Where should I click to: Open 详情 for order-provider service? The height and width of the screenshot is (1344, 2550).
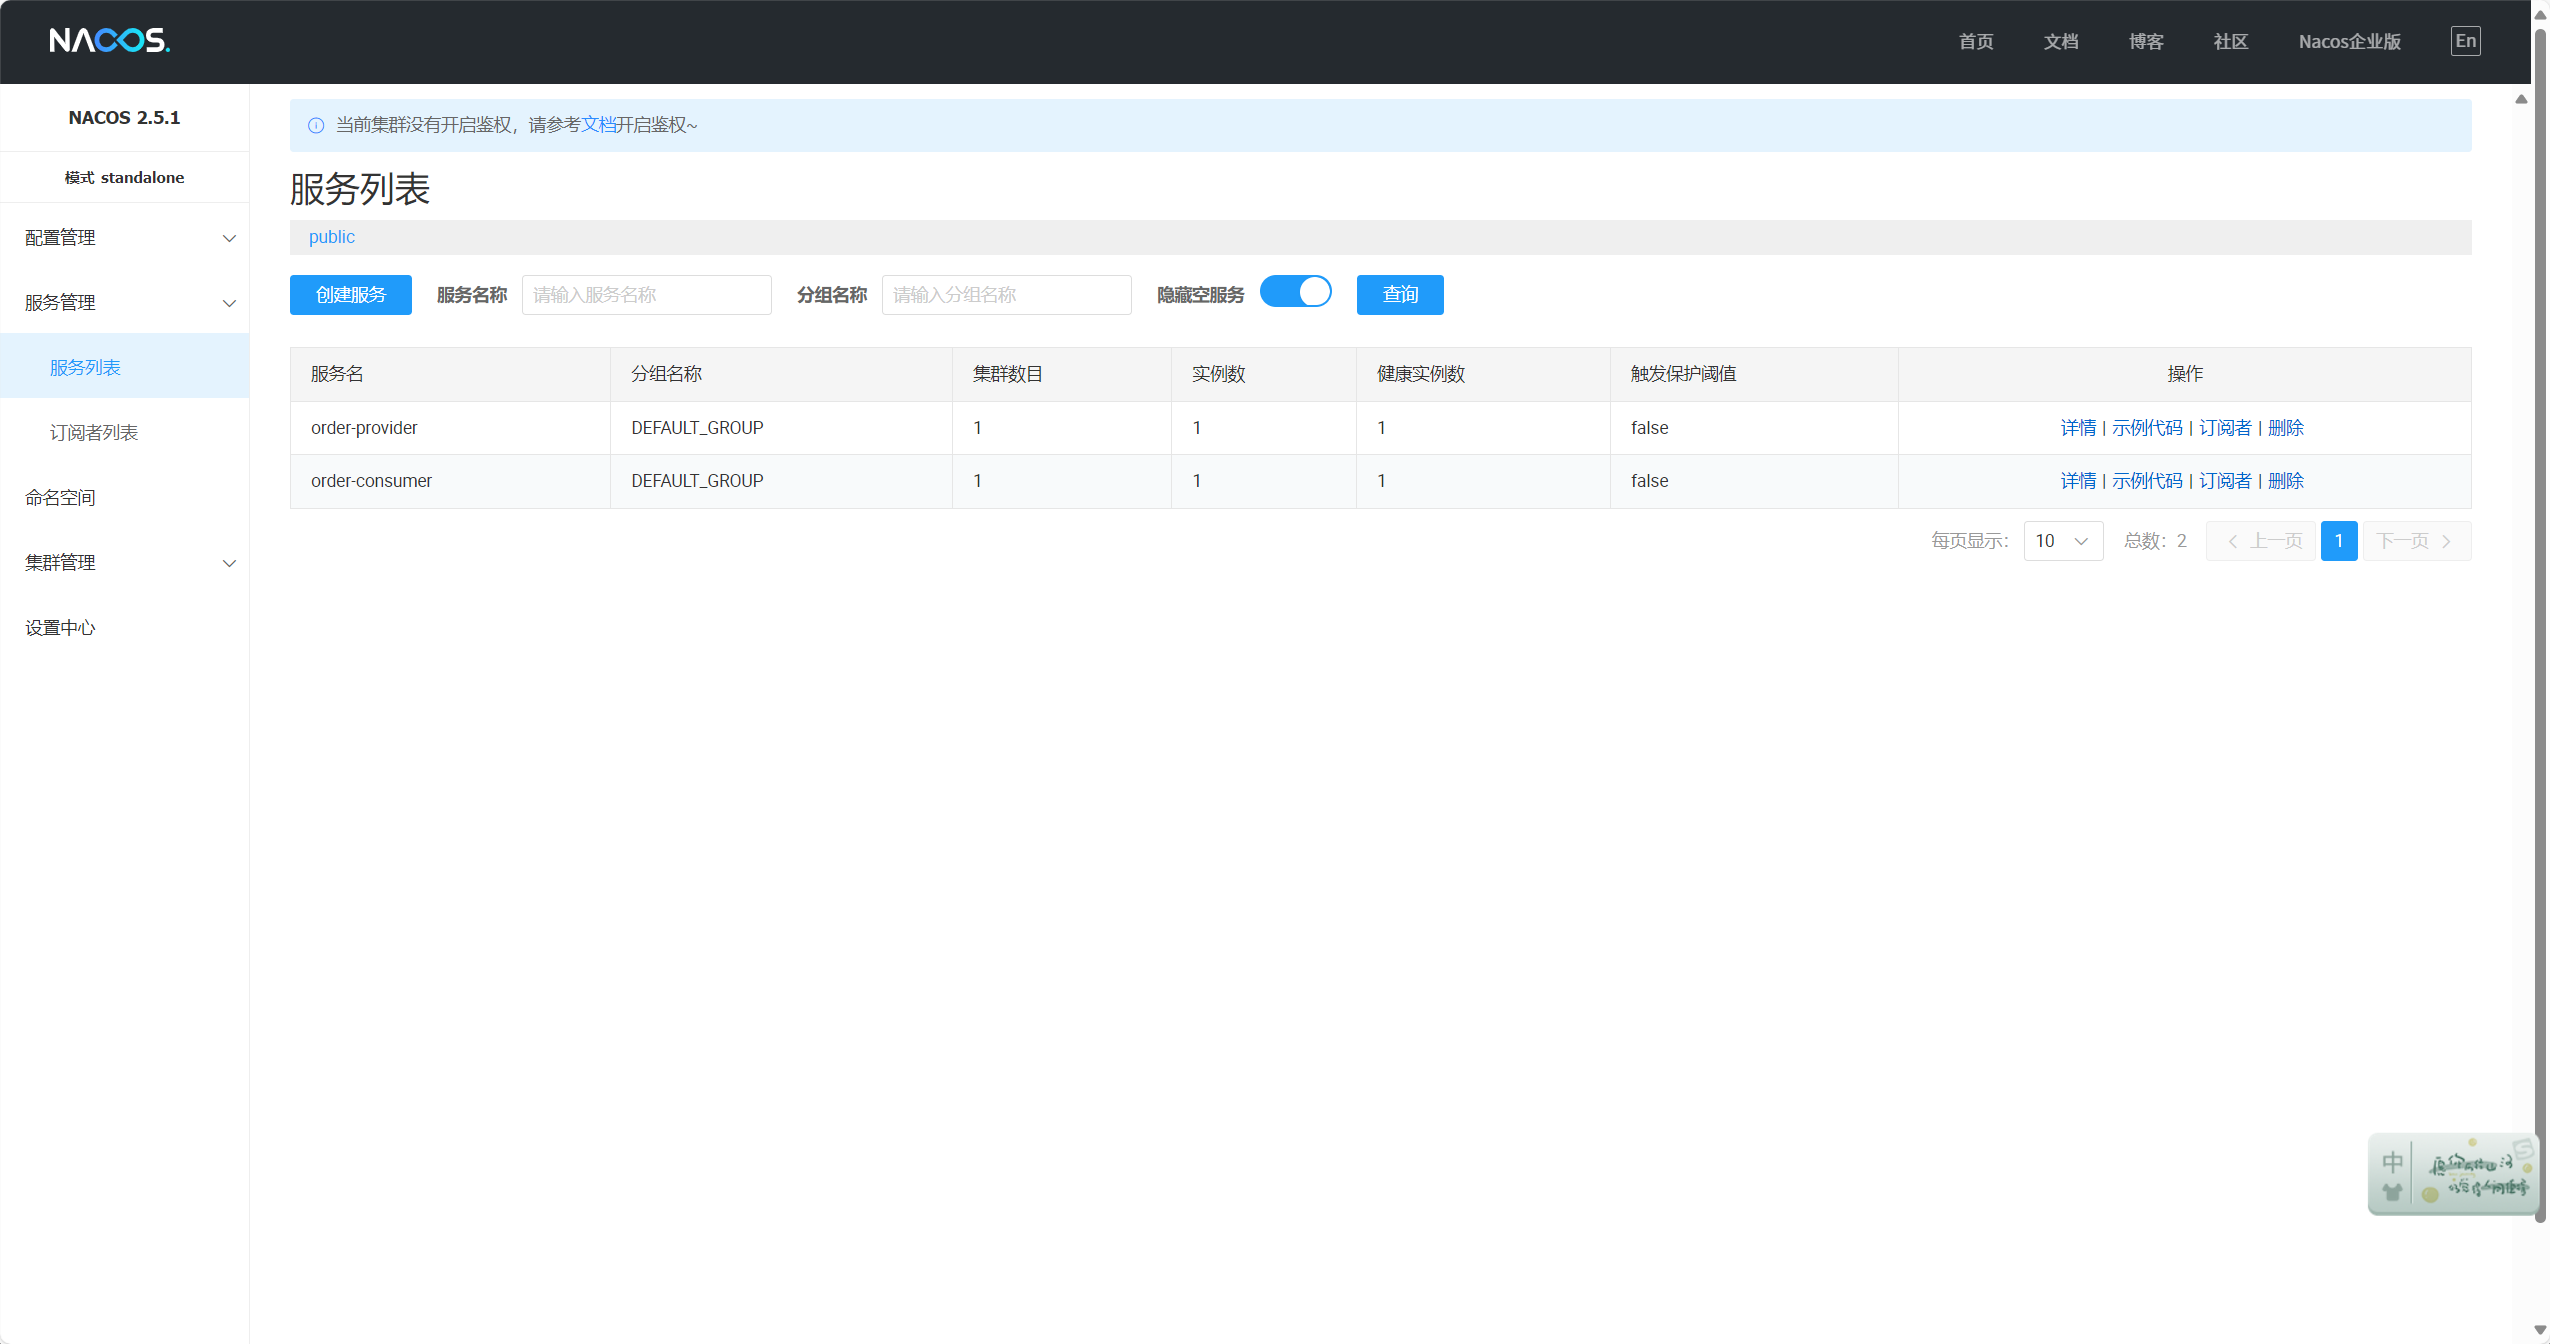pos(2077,428)
